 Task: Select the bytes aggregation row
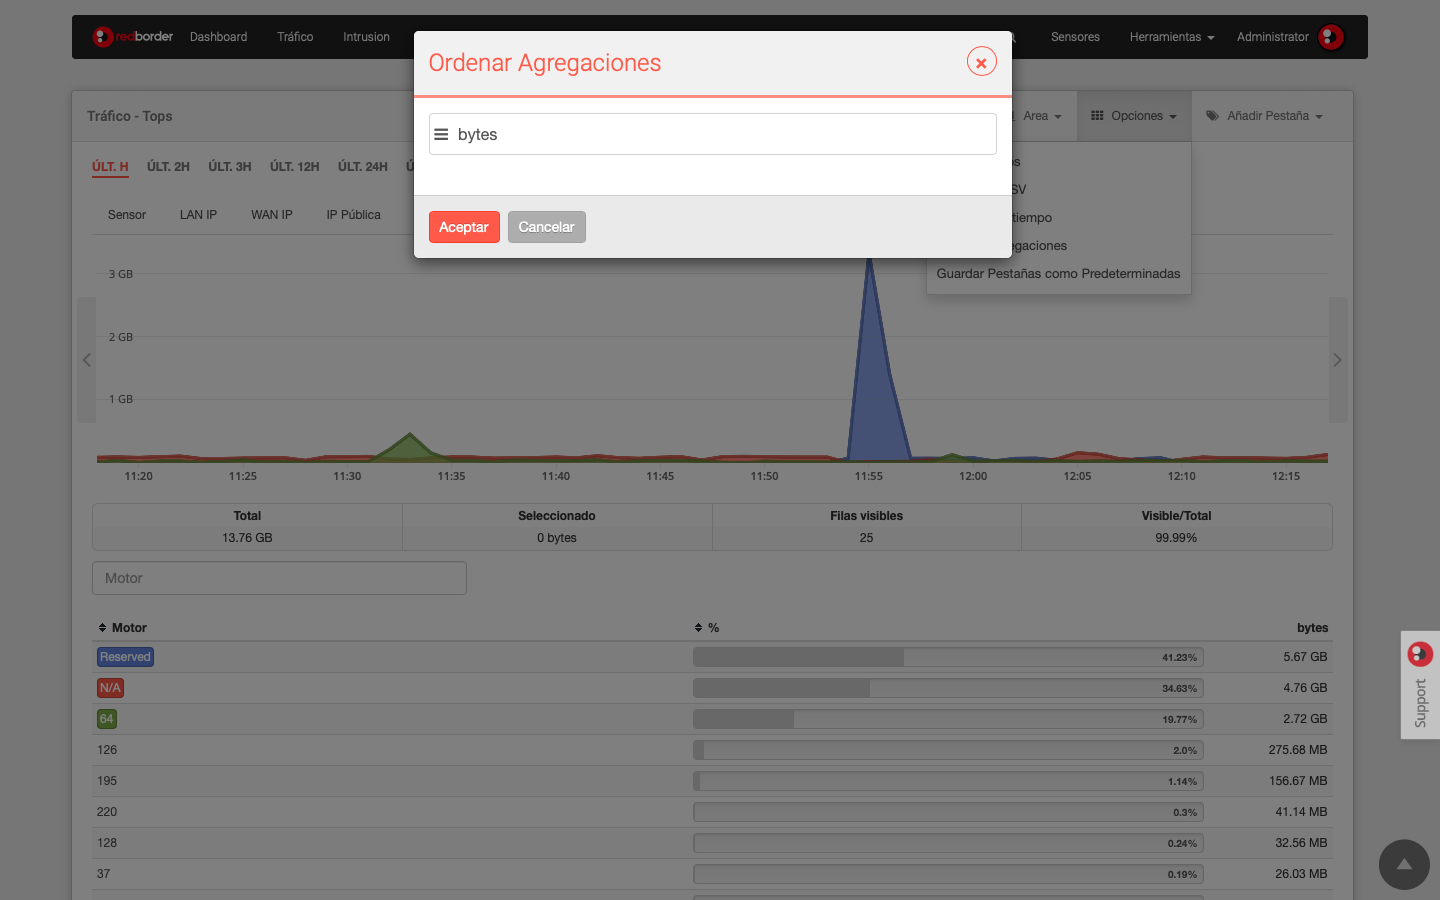point(713,134)
